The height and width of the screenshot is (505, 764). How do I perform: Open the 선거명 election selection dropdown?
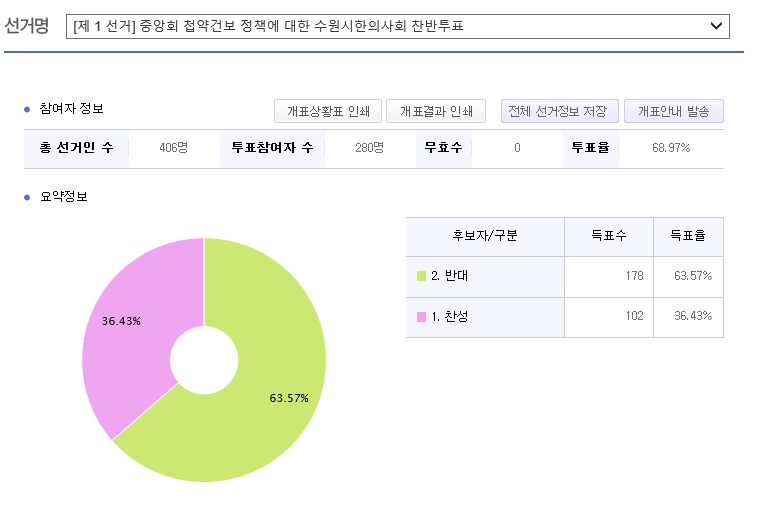click(397, 27)
